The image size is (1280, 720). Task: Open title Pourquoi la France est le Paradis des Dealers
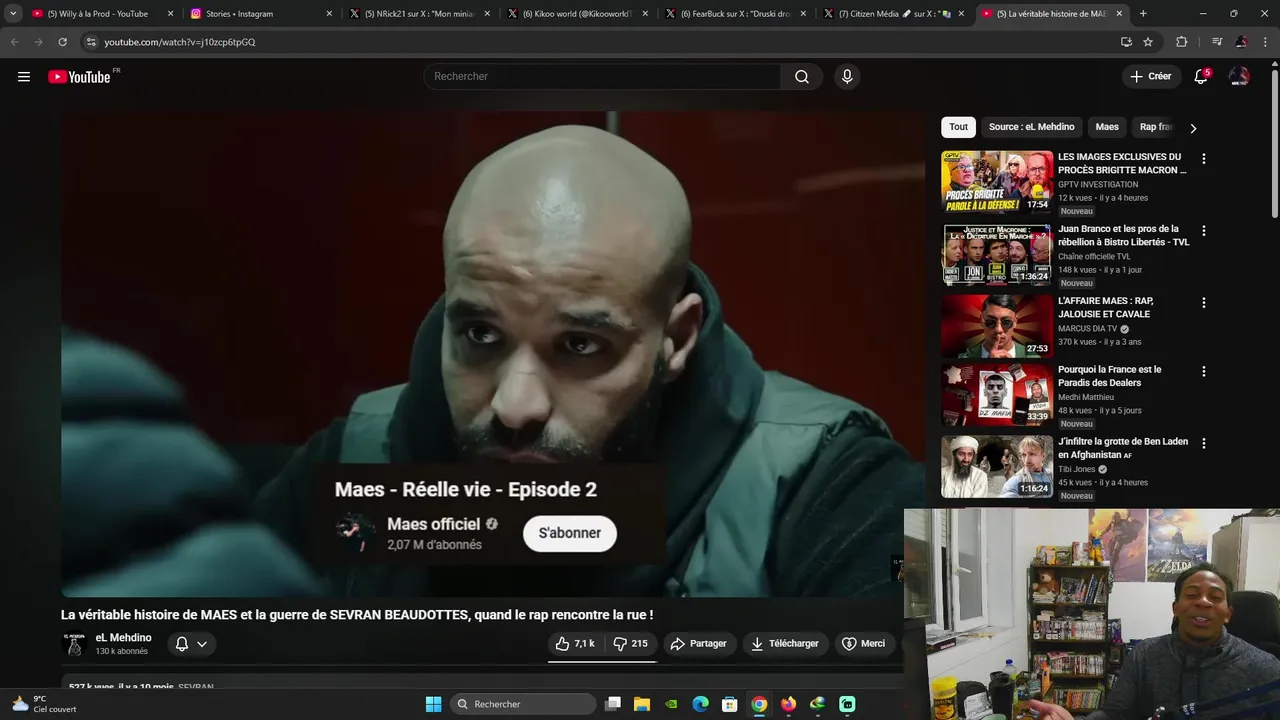click(1110, 376)
